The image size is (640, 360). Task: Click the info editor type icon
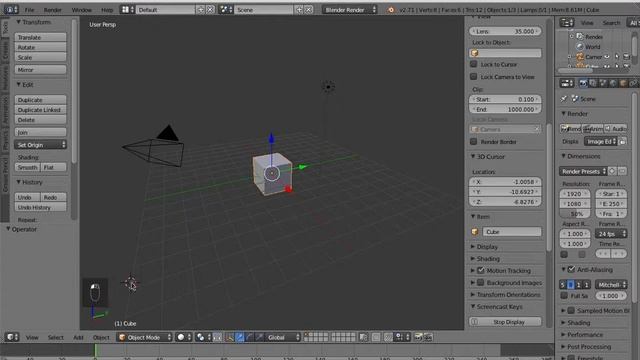pos(11,9)
